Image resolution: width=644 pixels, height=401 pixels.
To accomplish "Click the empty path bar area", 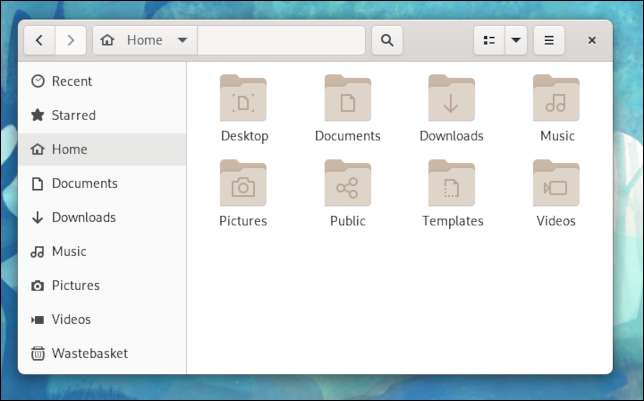I will pyautogui.click(x=281, y=40).
